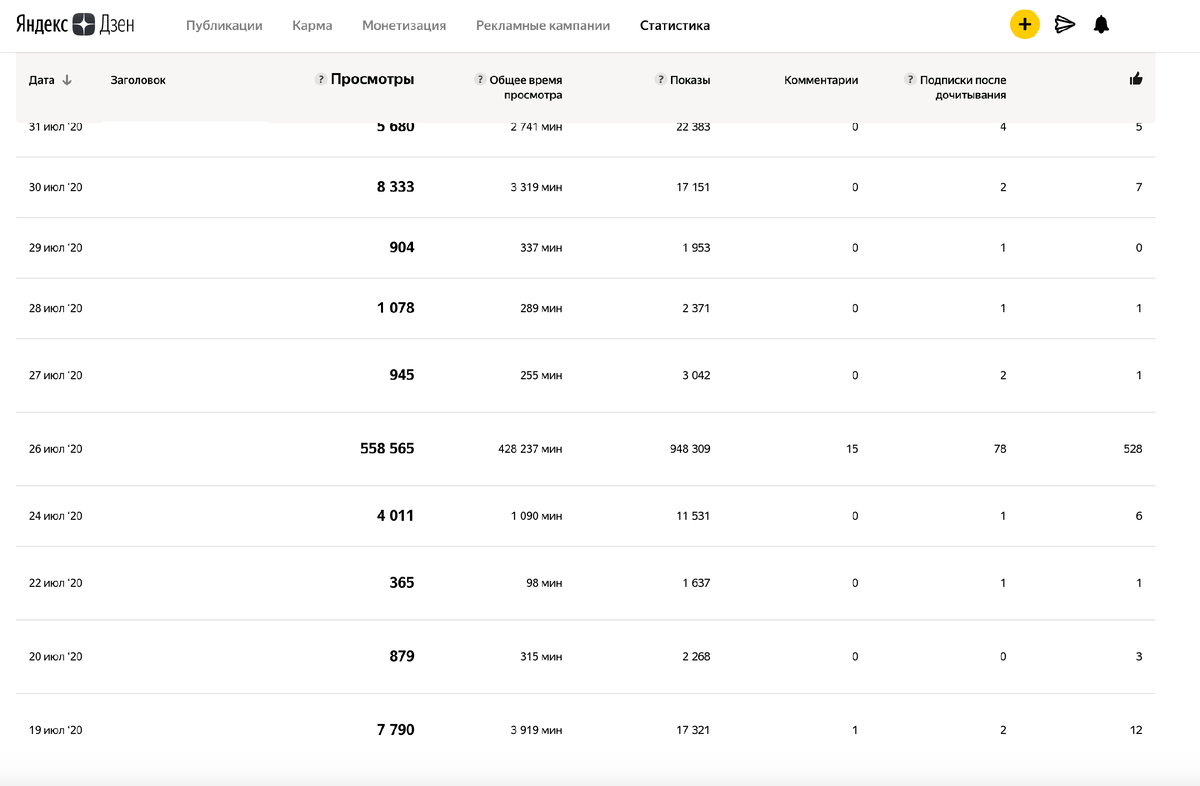Open the help tooltip next to Общее время просмотра
This screenshot has height=786, width=1200.
(480, 79)
